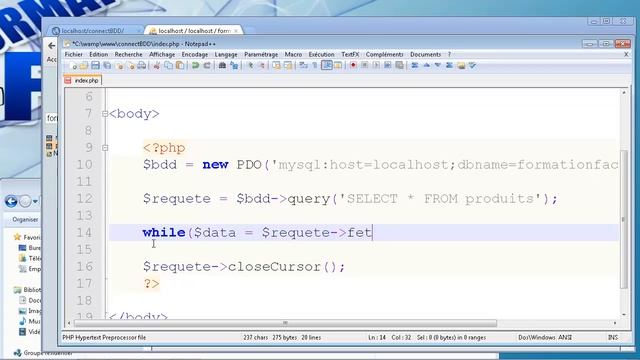Open the Langage menu
The height and width of the screenshot is (360, 640).
pos(226,54)
